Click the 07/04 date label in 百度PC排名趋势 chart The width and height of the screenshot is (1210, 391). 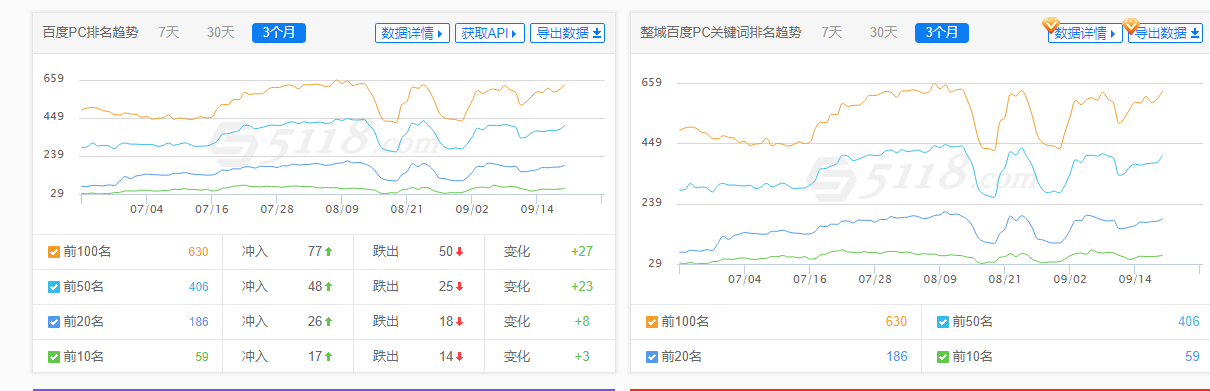tap(146, 209)
